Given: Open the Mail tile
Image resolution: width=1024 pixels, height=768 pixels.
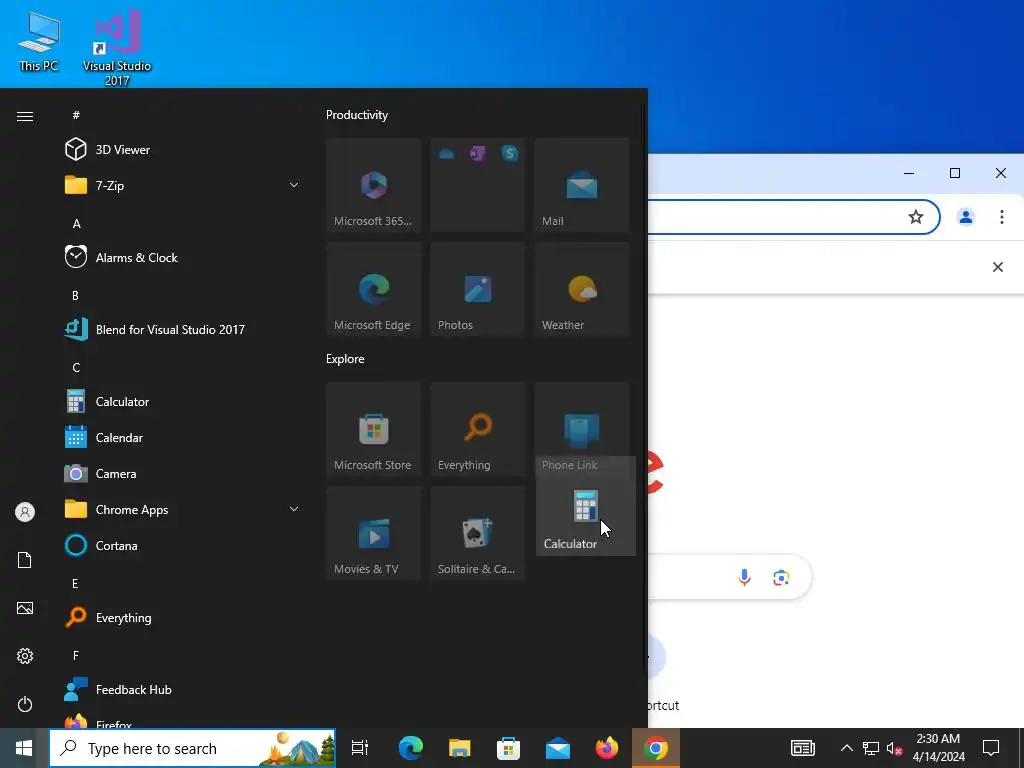Looking at the screenshot, I should 582,185.
